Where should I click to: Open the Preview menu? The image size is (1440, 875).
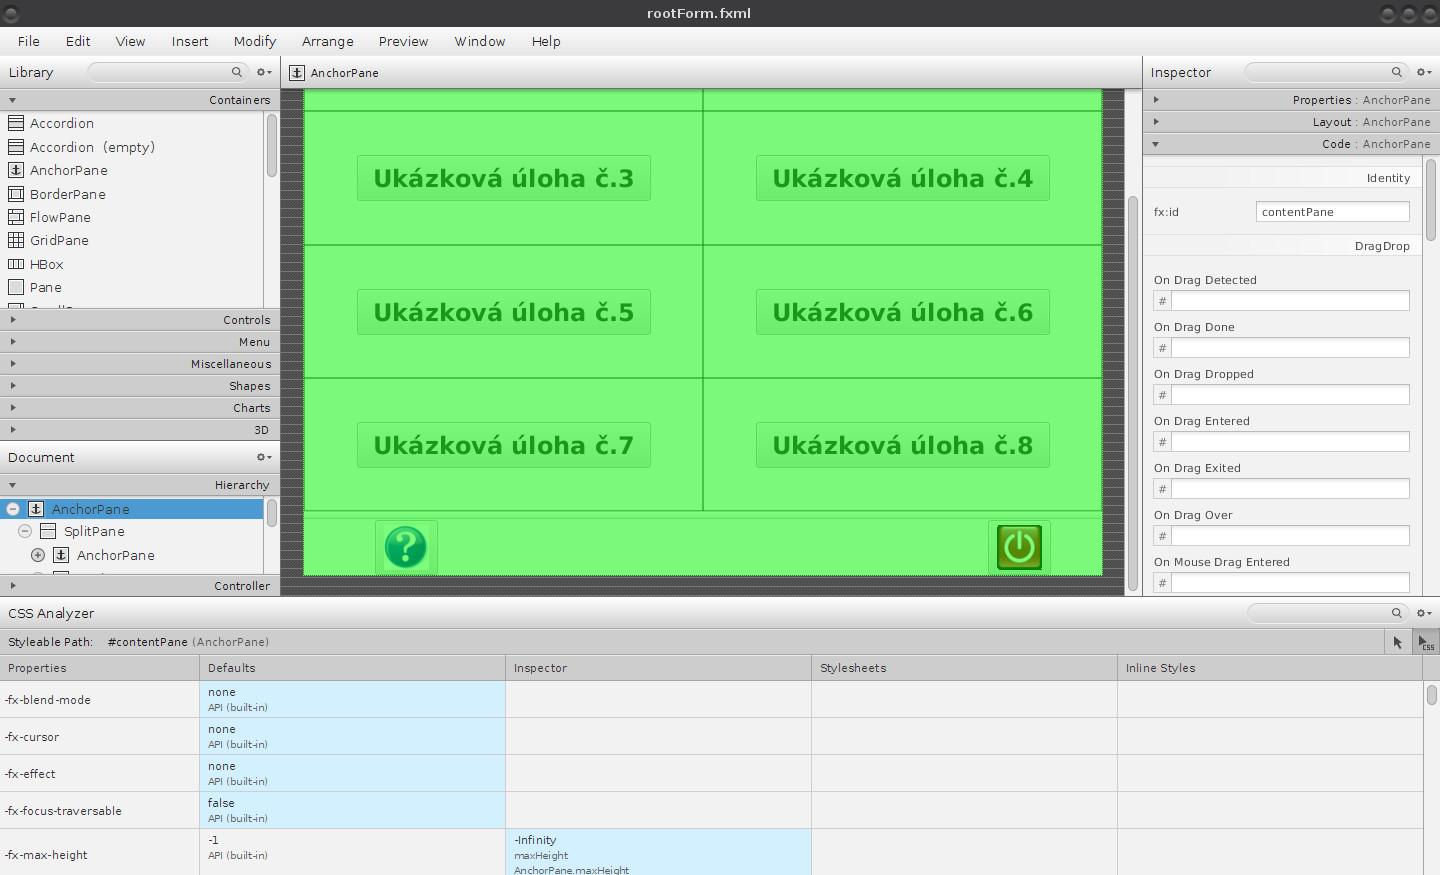pyautogui.click(x=403, y=41)
